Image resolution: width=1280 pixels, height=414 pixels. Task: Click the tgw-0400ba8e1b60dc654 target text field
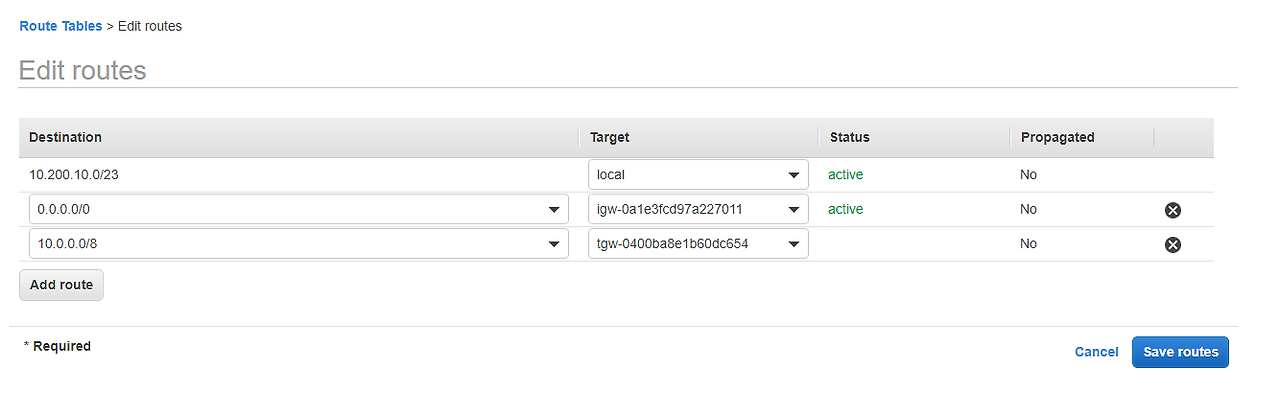698,244
